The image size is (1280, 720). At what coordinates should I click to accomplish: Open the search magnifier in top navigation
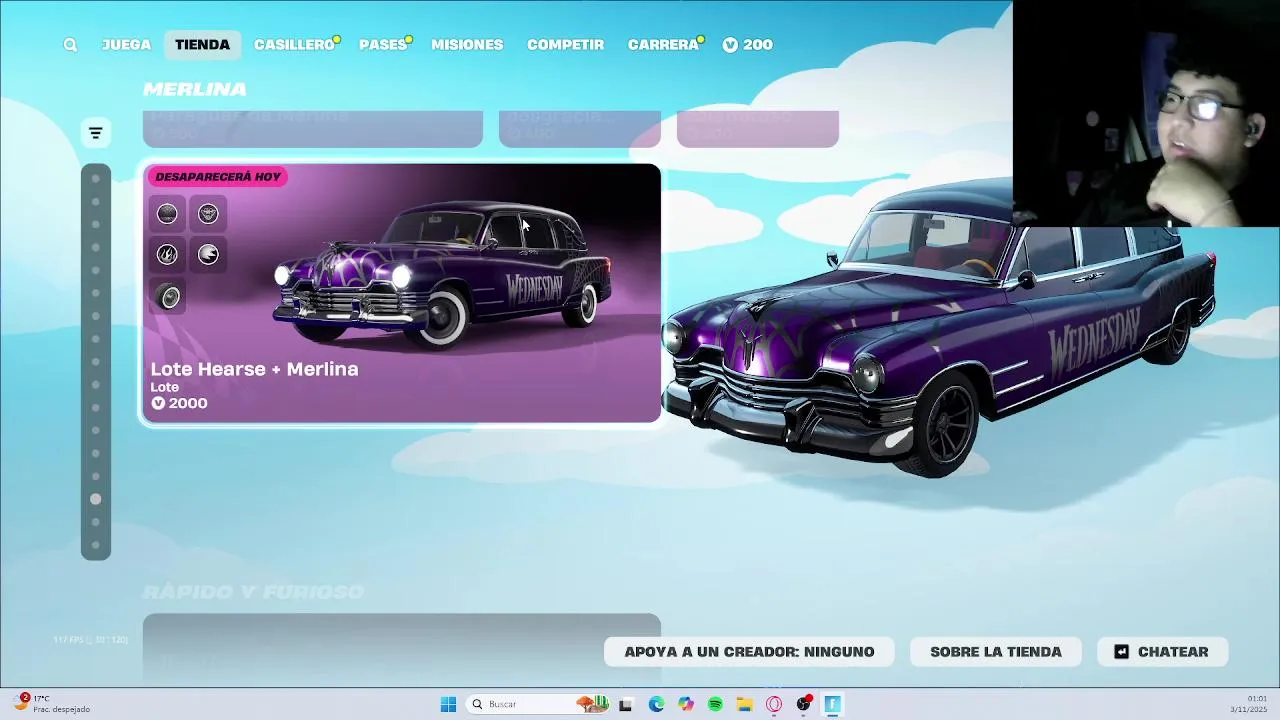(70, 45)
